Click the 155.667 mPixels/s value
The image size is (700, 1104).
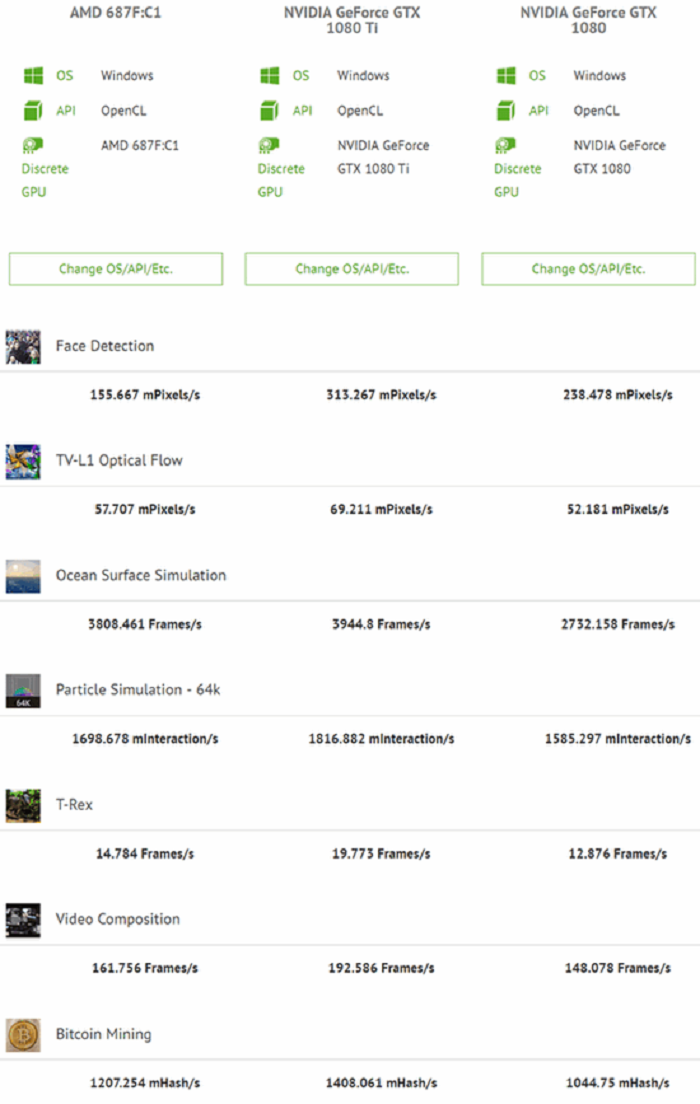(144, 395)
